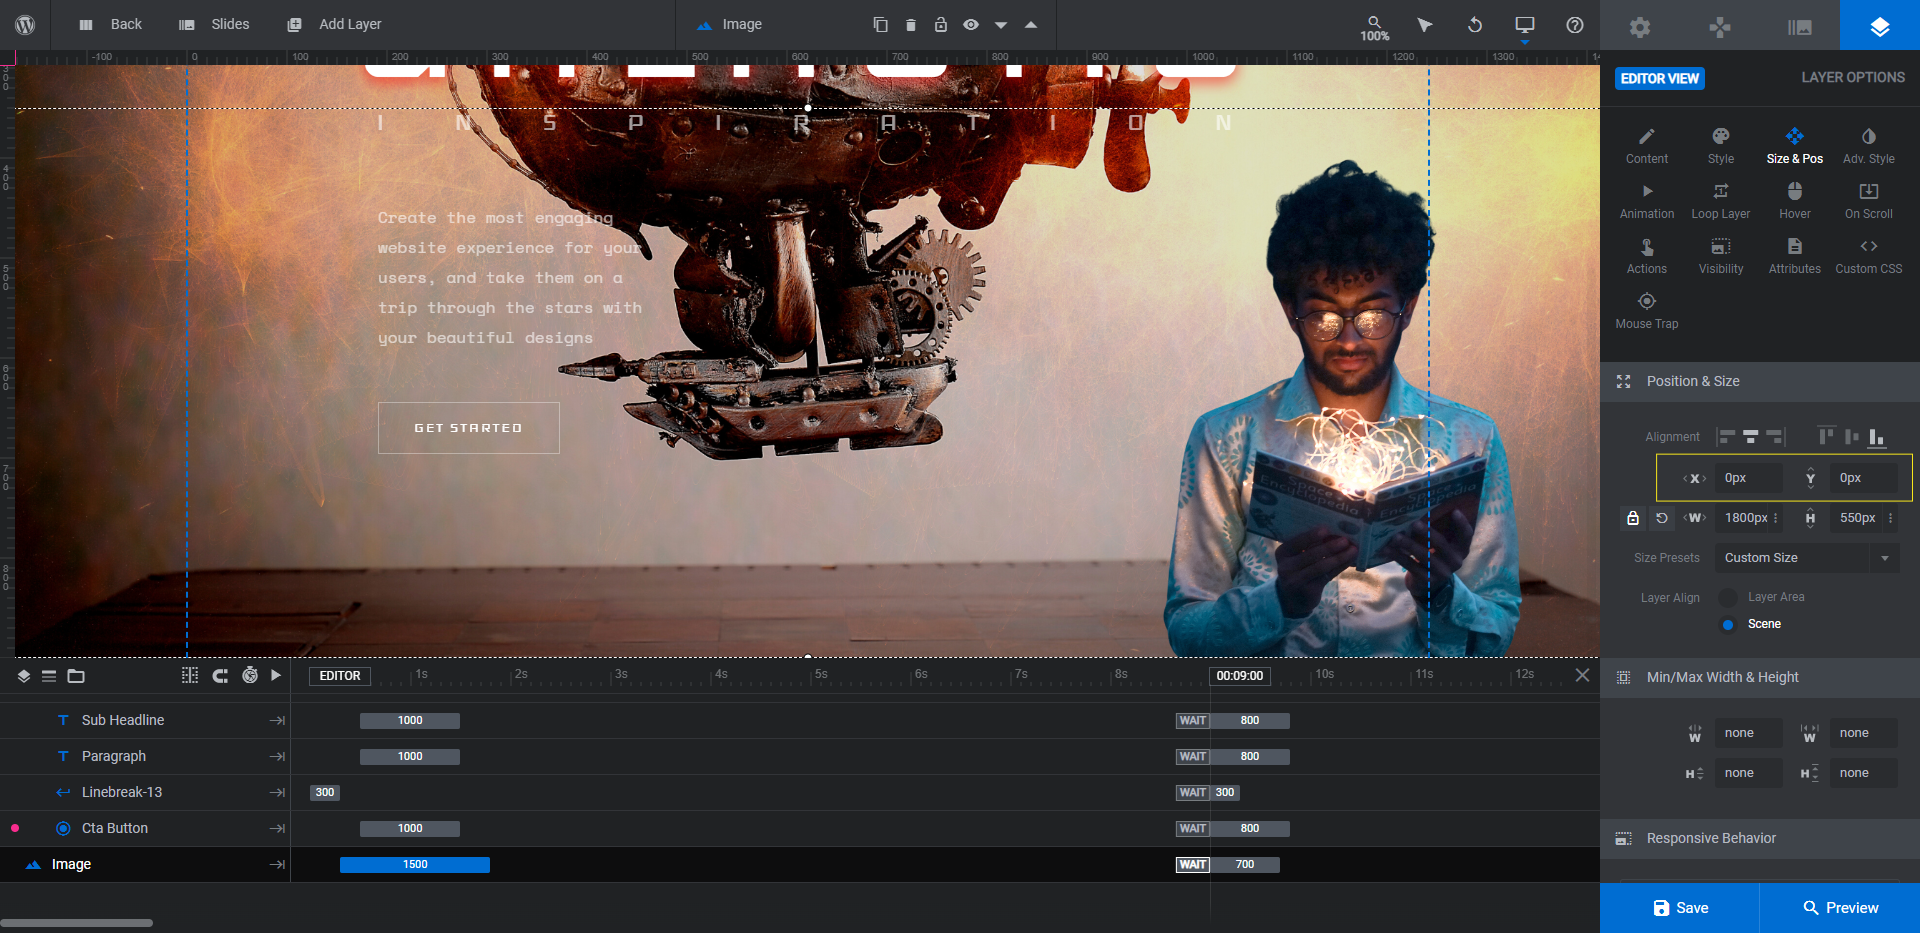
Task: Open the Preview
Action: click(1840, 908)
